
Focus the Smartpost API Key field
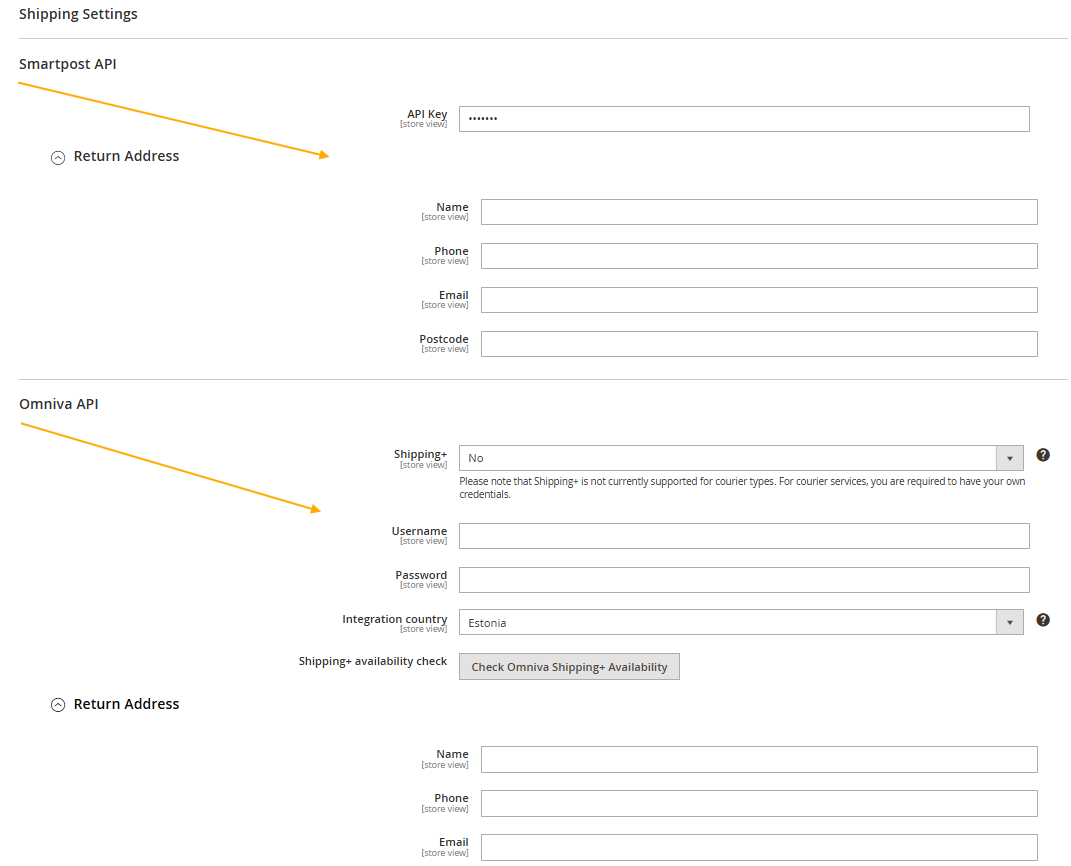[744, 119]
